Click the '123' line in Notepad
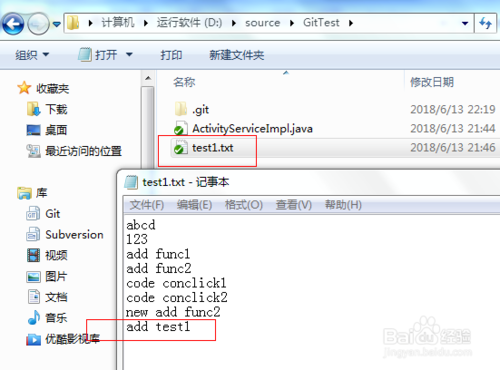The image size is (500, 370). coord(137,239)
